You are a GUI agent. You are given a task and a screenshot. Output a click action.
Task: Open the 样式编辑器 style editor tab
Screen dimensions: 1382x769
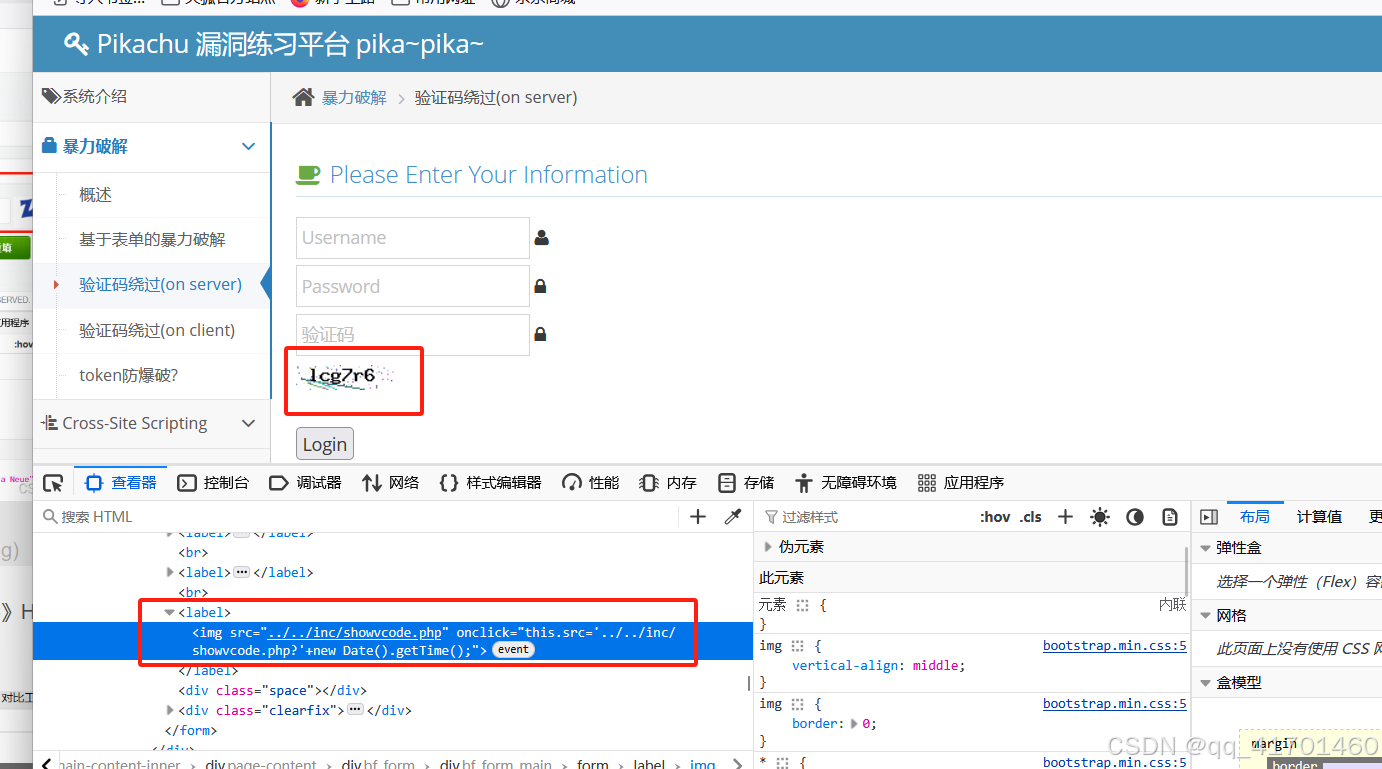(491, 483)
